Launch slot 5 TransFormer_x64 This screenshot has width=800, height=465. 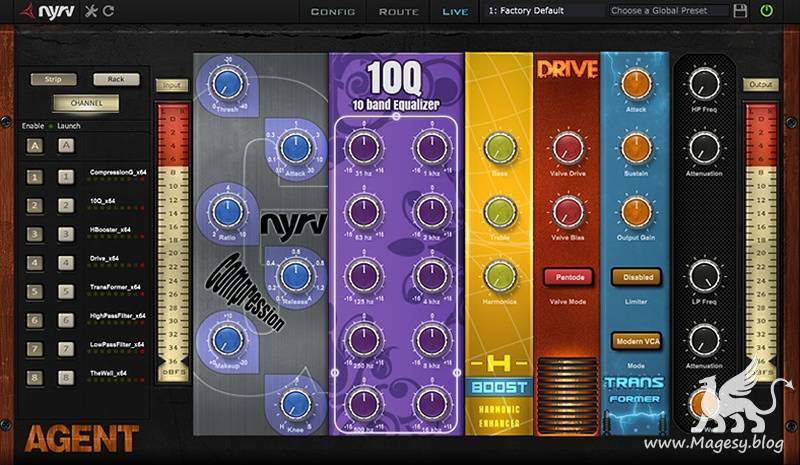click(66, 291)
